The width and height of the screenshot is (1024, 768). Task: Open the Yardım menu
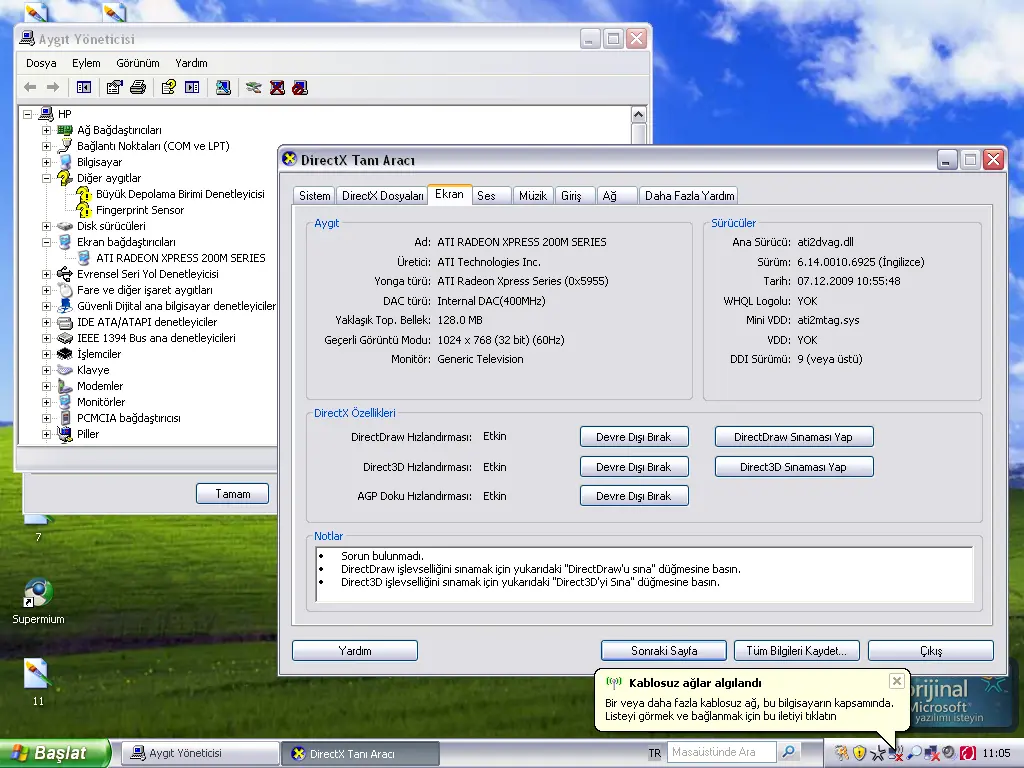coord(191,63)
